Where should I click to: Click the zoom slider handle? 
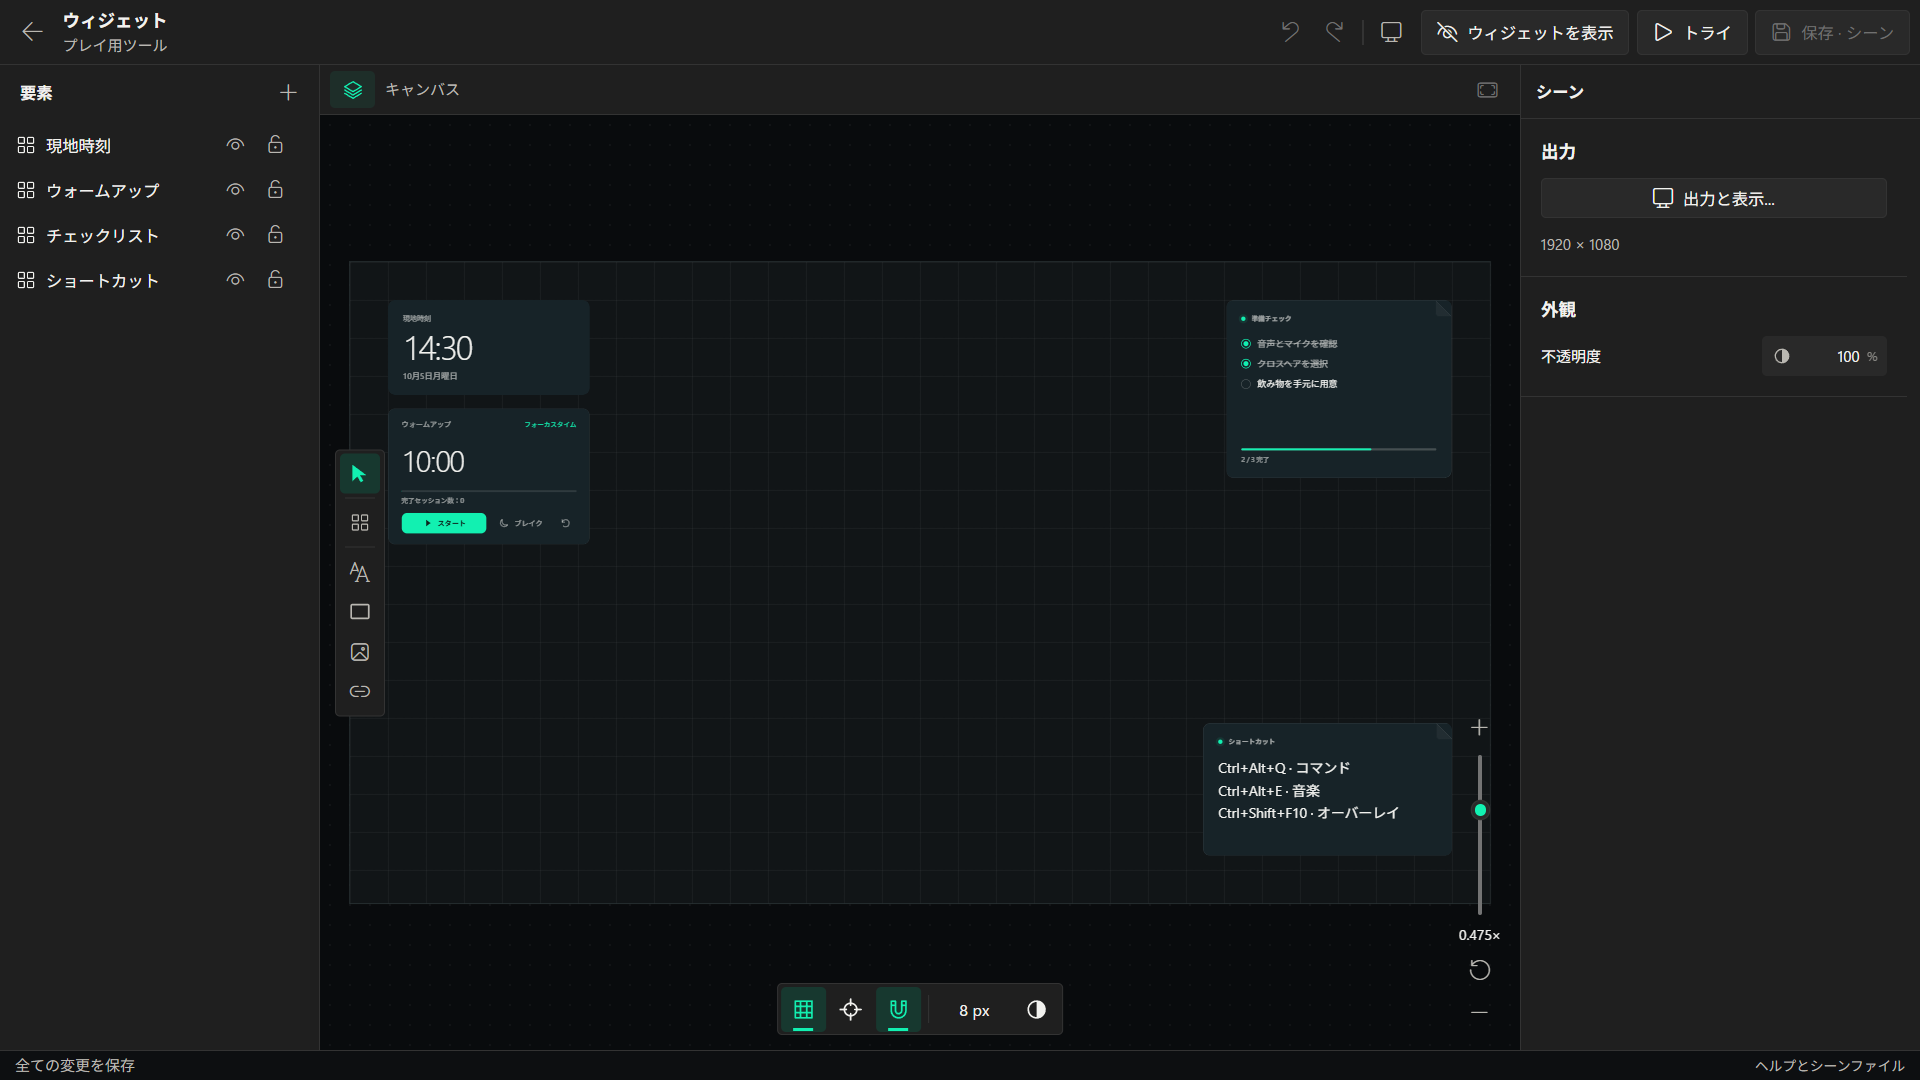(1480, 810)
